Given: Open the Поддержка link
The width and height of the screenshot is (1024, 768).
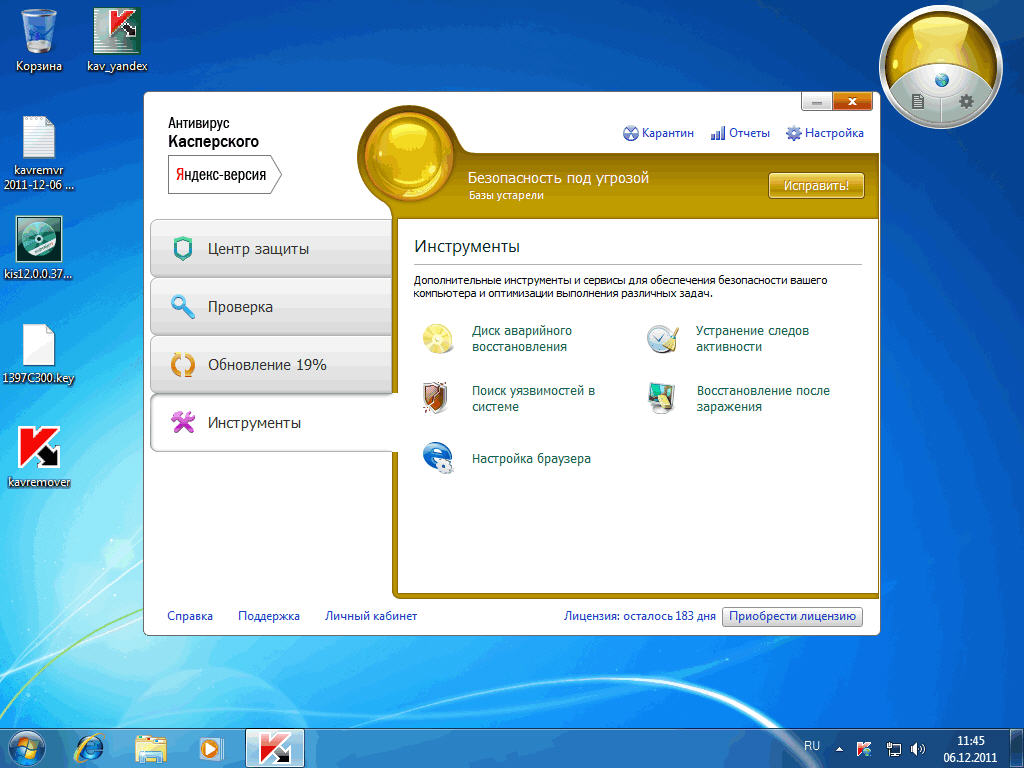Looking at the screenshot, I should click(268, 616).
